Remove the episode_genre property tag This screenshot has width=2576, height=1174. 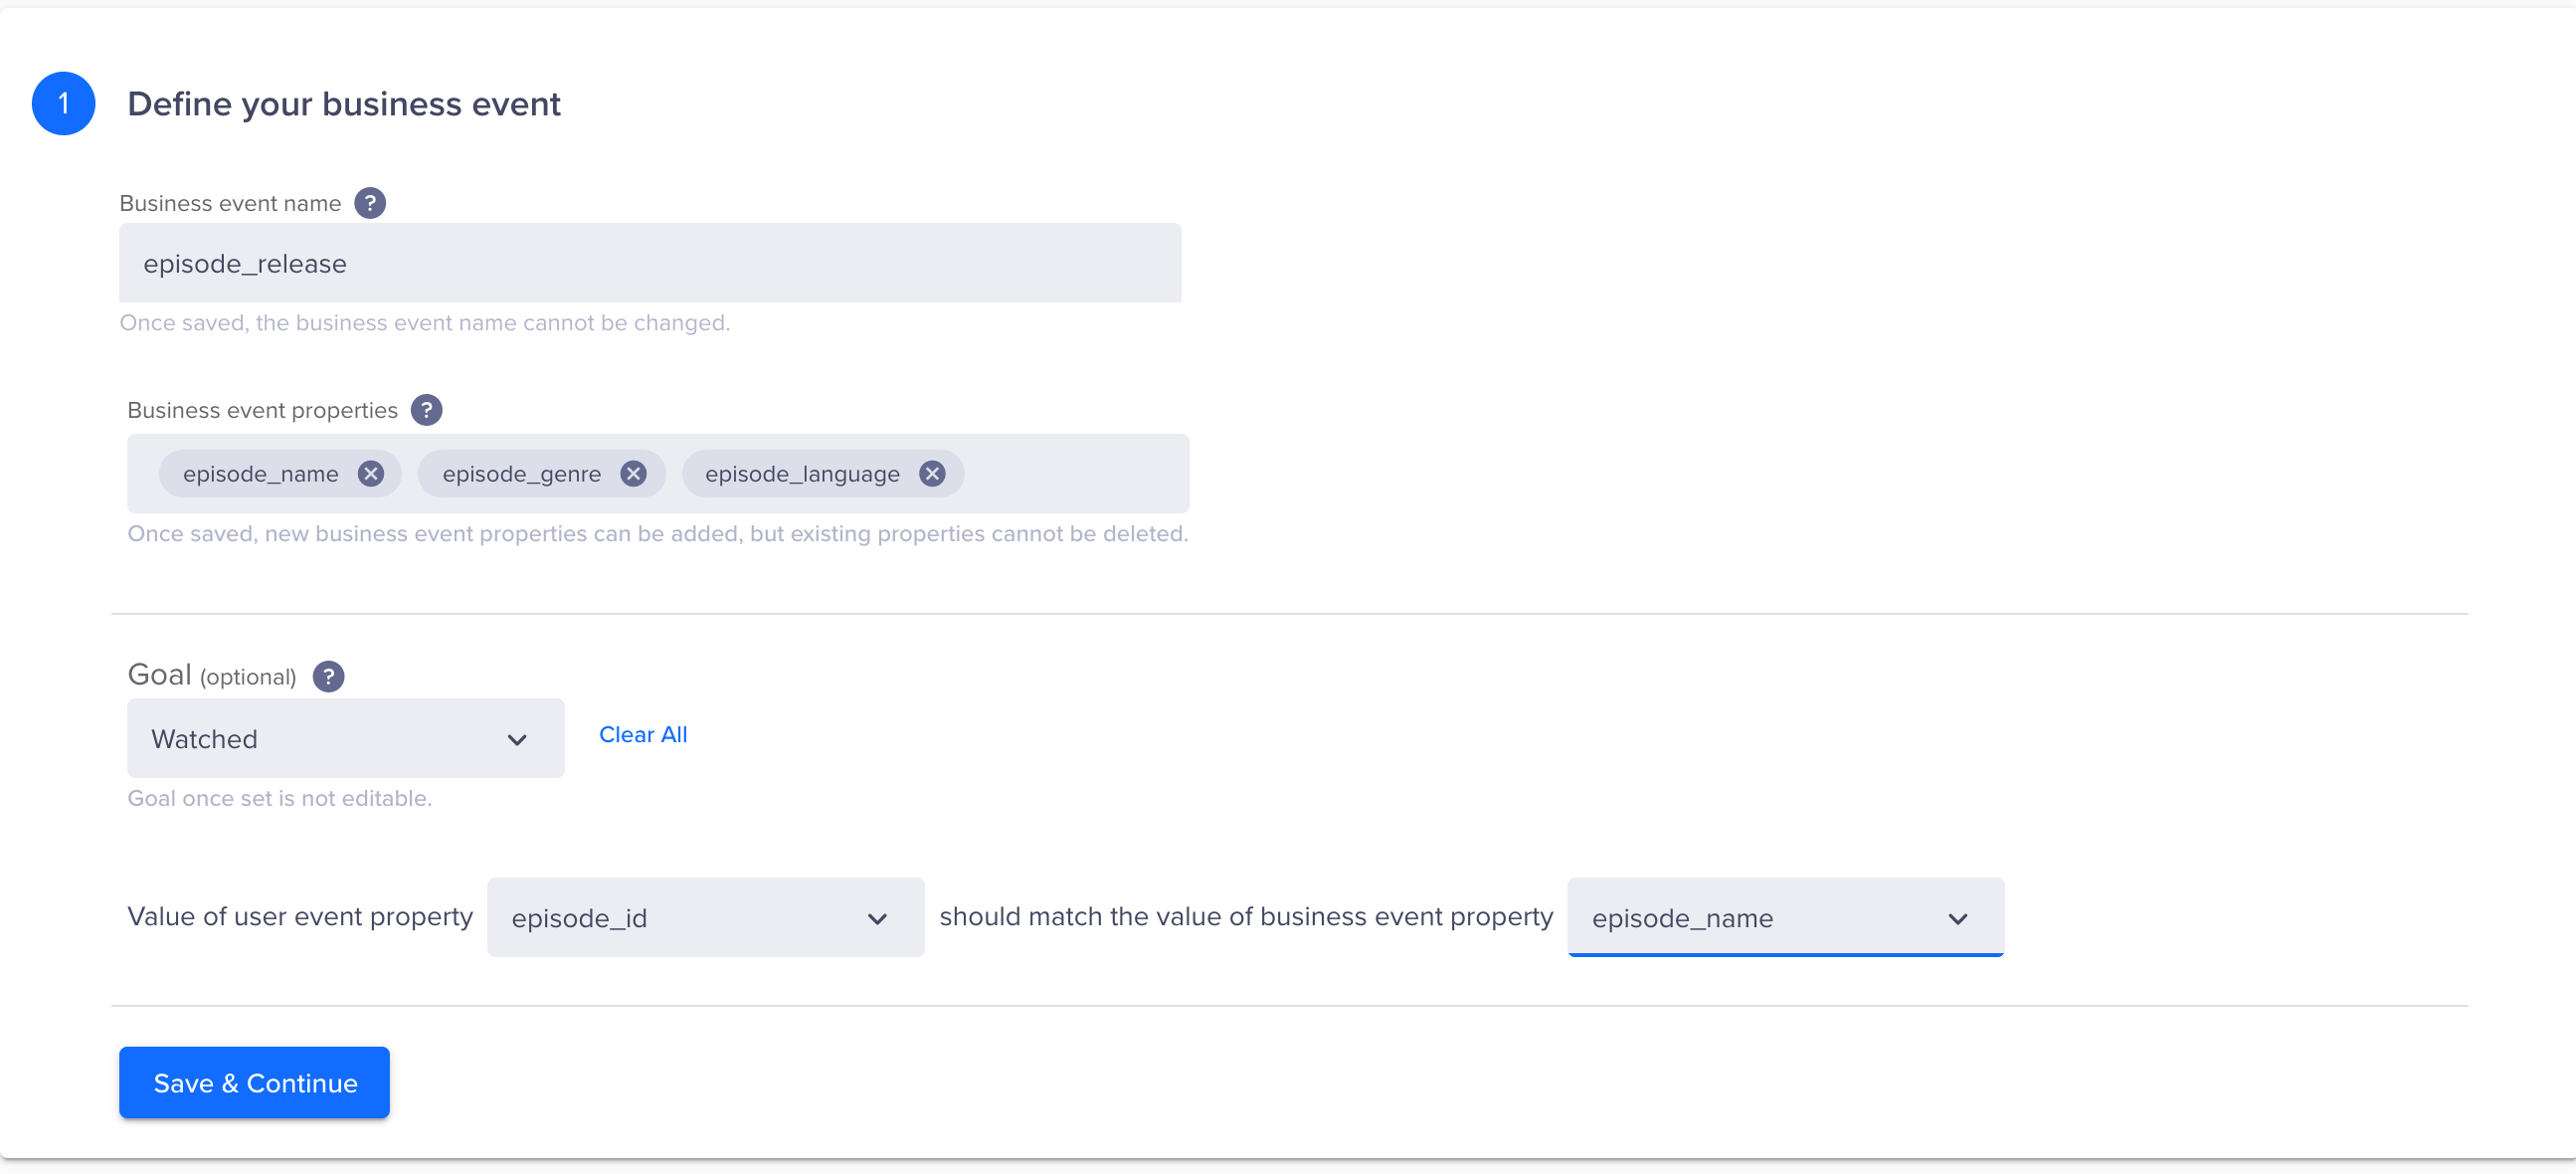point(633,474)
